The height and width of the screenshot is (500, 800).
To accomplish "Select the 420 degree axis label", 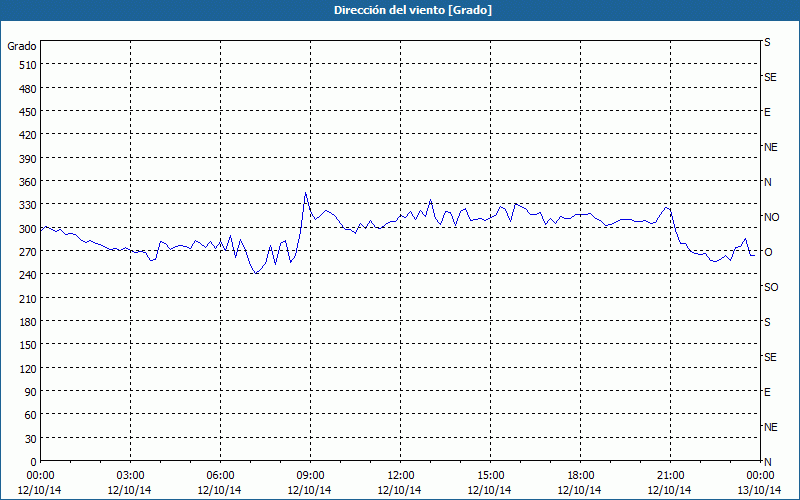I will (28, 136).
